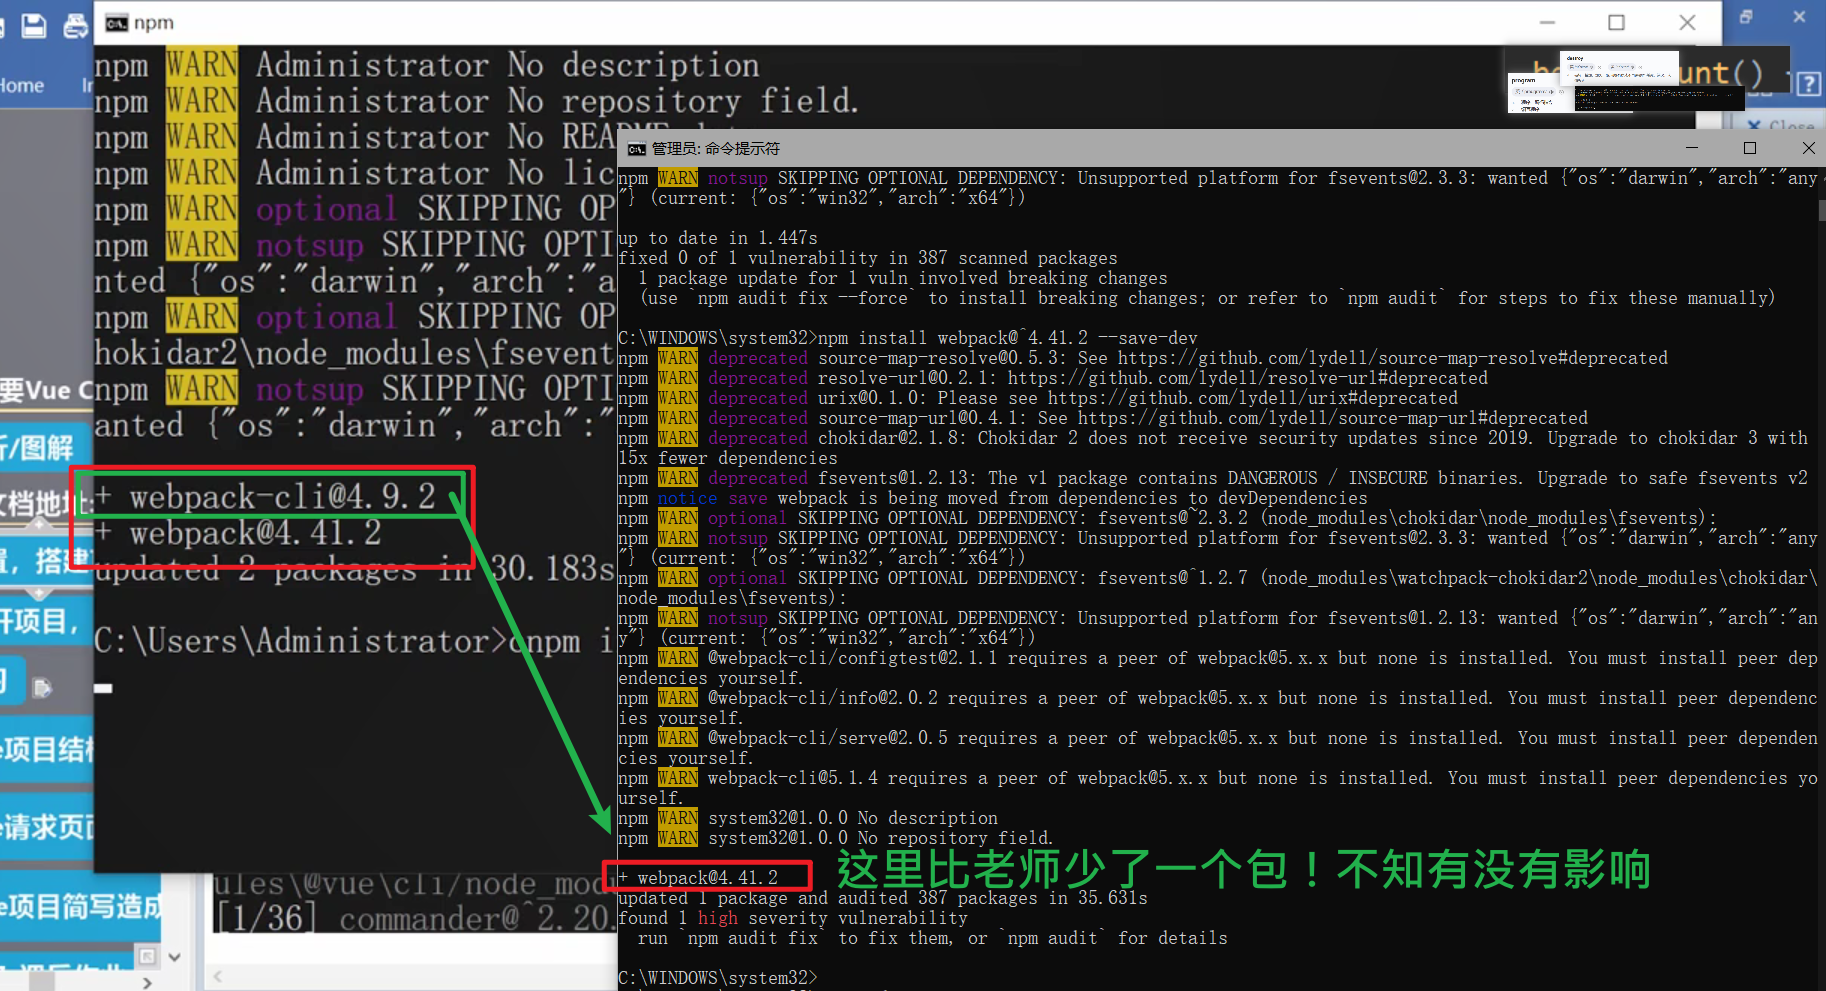Click the resolve-url#deprecated GitHub URL
This screenshot has width=1826, height=991.
click(1248, 378)
